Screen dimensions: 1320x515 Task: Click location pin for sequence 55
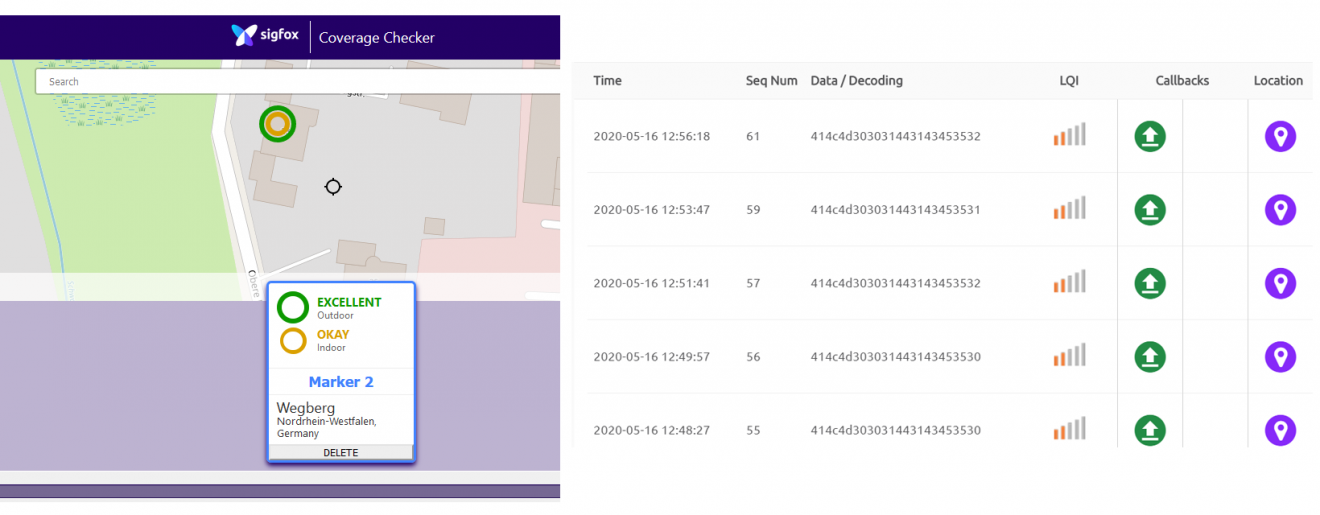(x=1280, y=430)
